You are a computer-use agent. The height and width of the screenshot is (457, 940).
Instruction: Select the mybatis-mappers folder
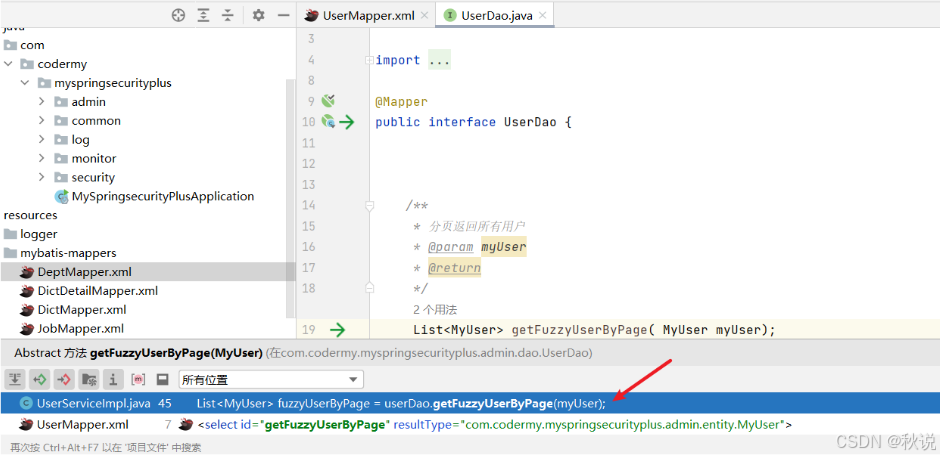[x=68, y=253]
